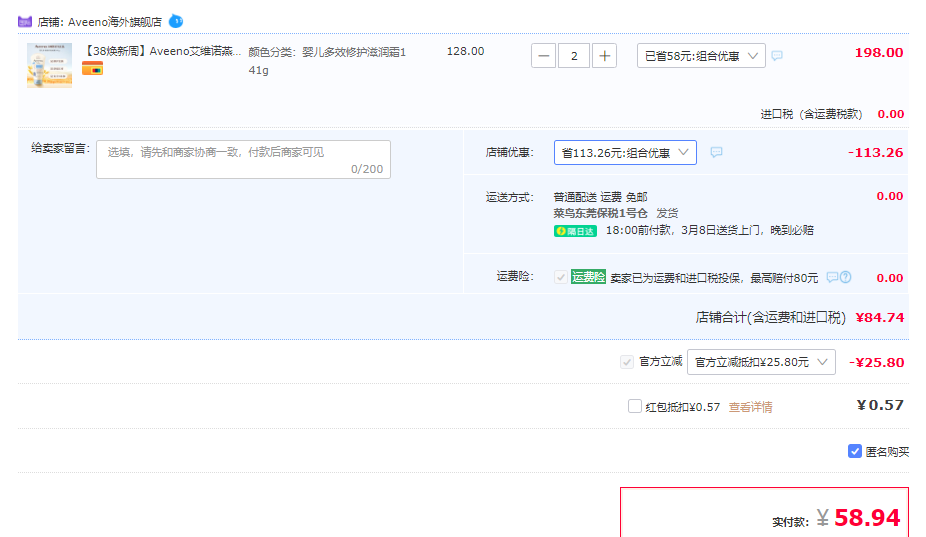The width and height of the screenshot is (926, 537).
Task: Click the green 隔日达 badge
Action: 575,231
